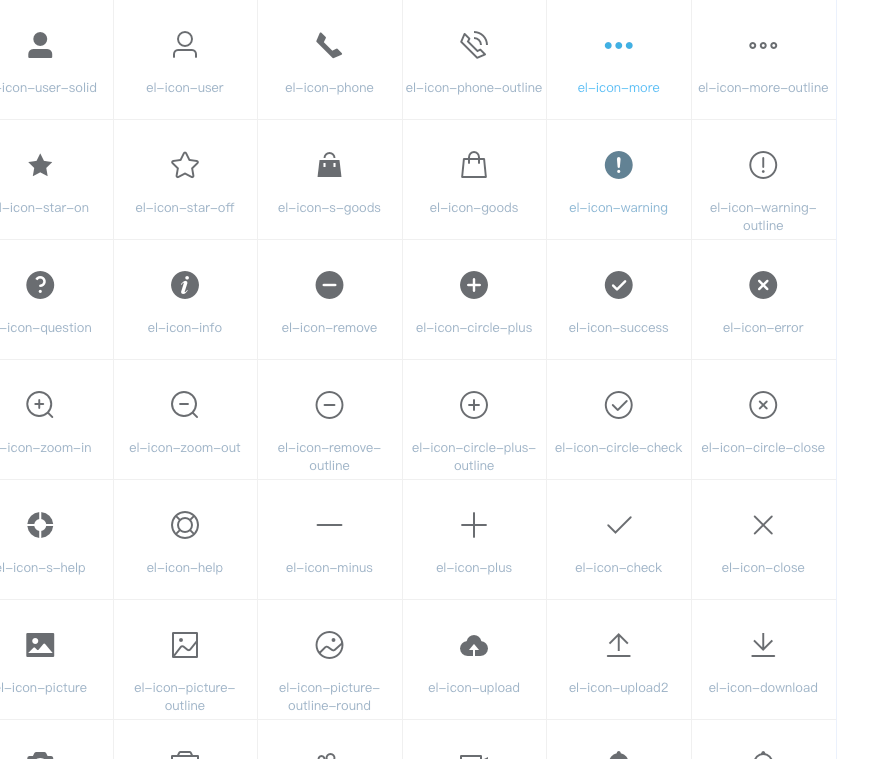Viewport: 886px width, 759px height.
Task: Click the el-icon-error icon
Action: coord(762,285)
